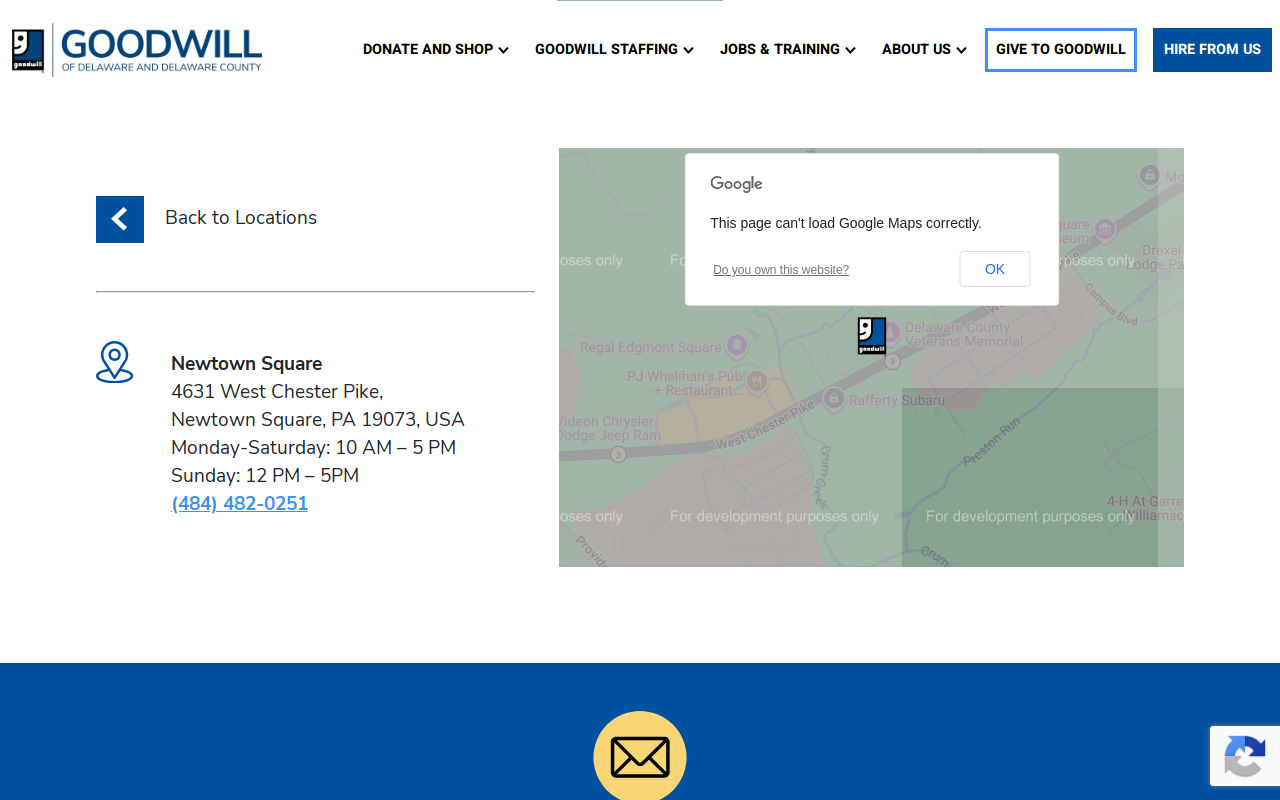The height and width of the screenshot is (800, 1280).
Task: Click 'Newtown Square, PA 19073, USA' text
Action: click(x=318, y=419)
